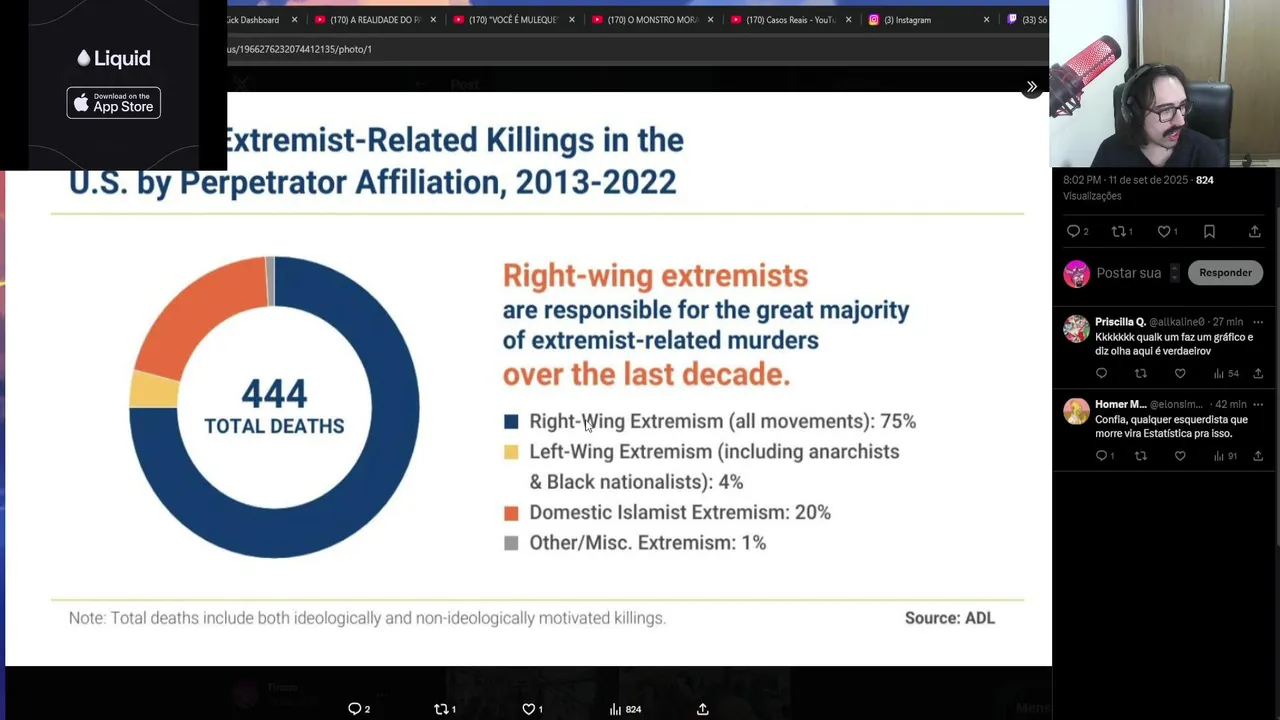Click the "Other/Misc. Extremism: 1%" legend text
This screenshot has width=1280, height=720.
(647, 543)
